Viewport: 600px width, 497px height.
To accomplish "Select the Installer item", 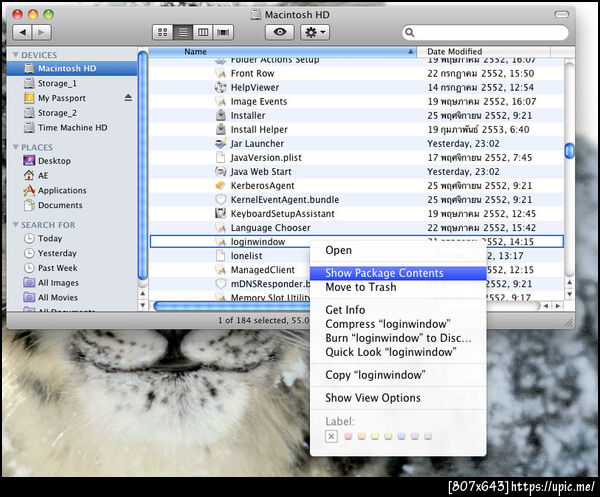I will (x=356, y=116).
